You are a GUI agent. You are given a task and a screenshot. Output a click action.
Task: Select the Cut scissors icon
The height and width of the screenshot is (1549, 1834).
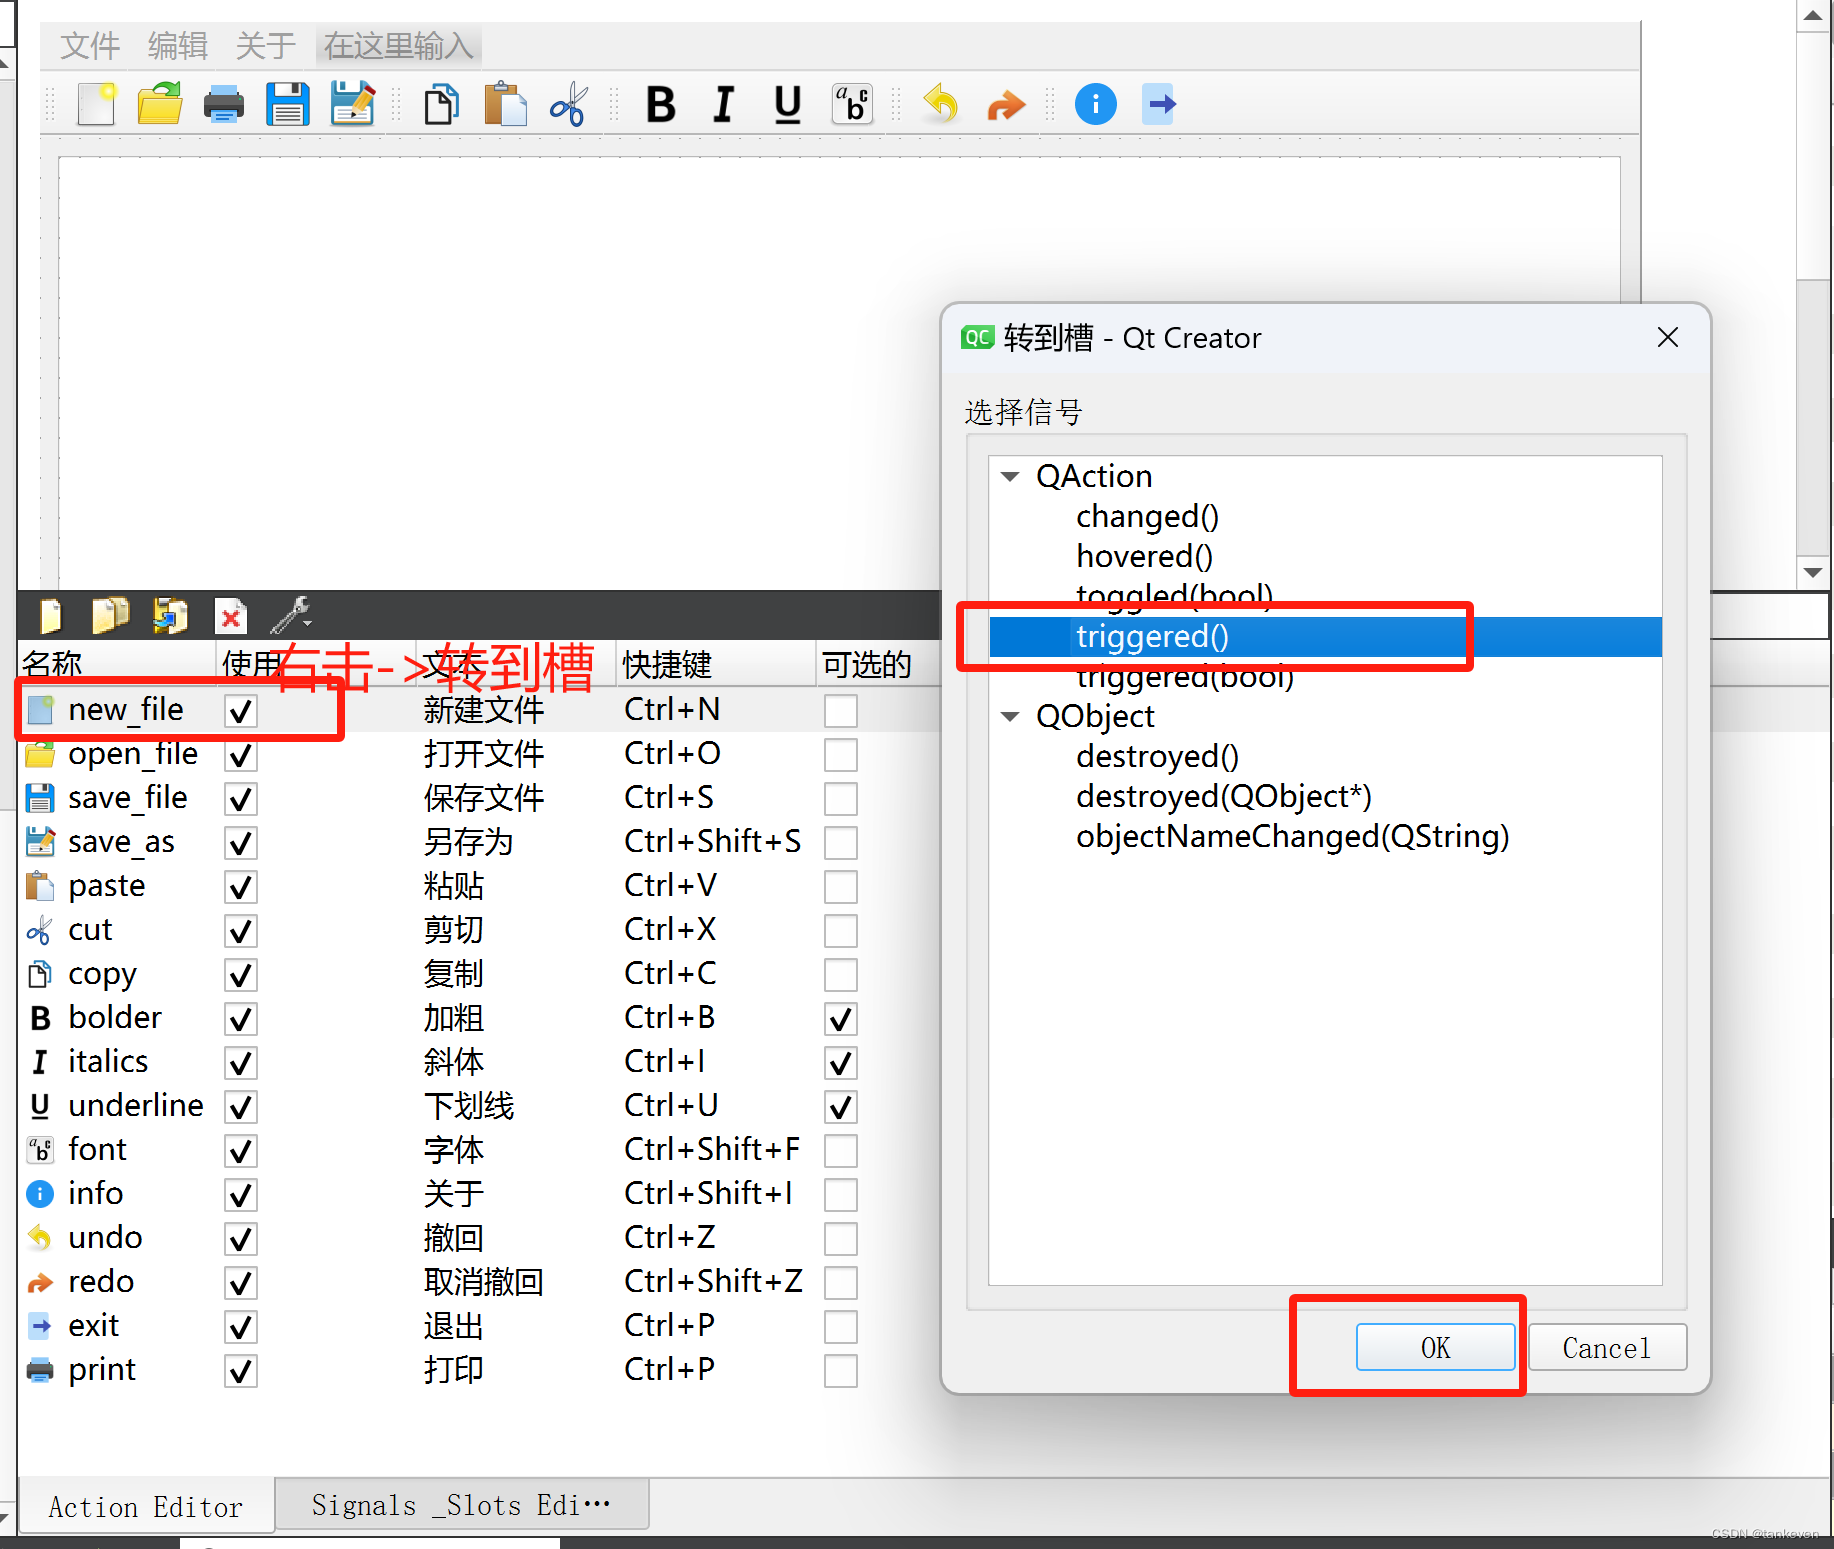tap(567, 103)
